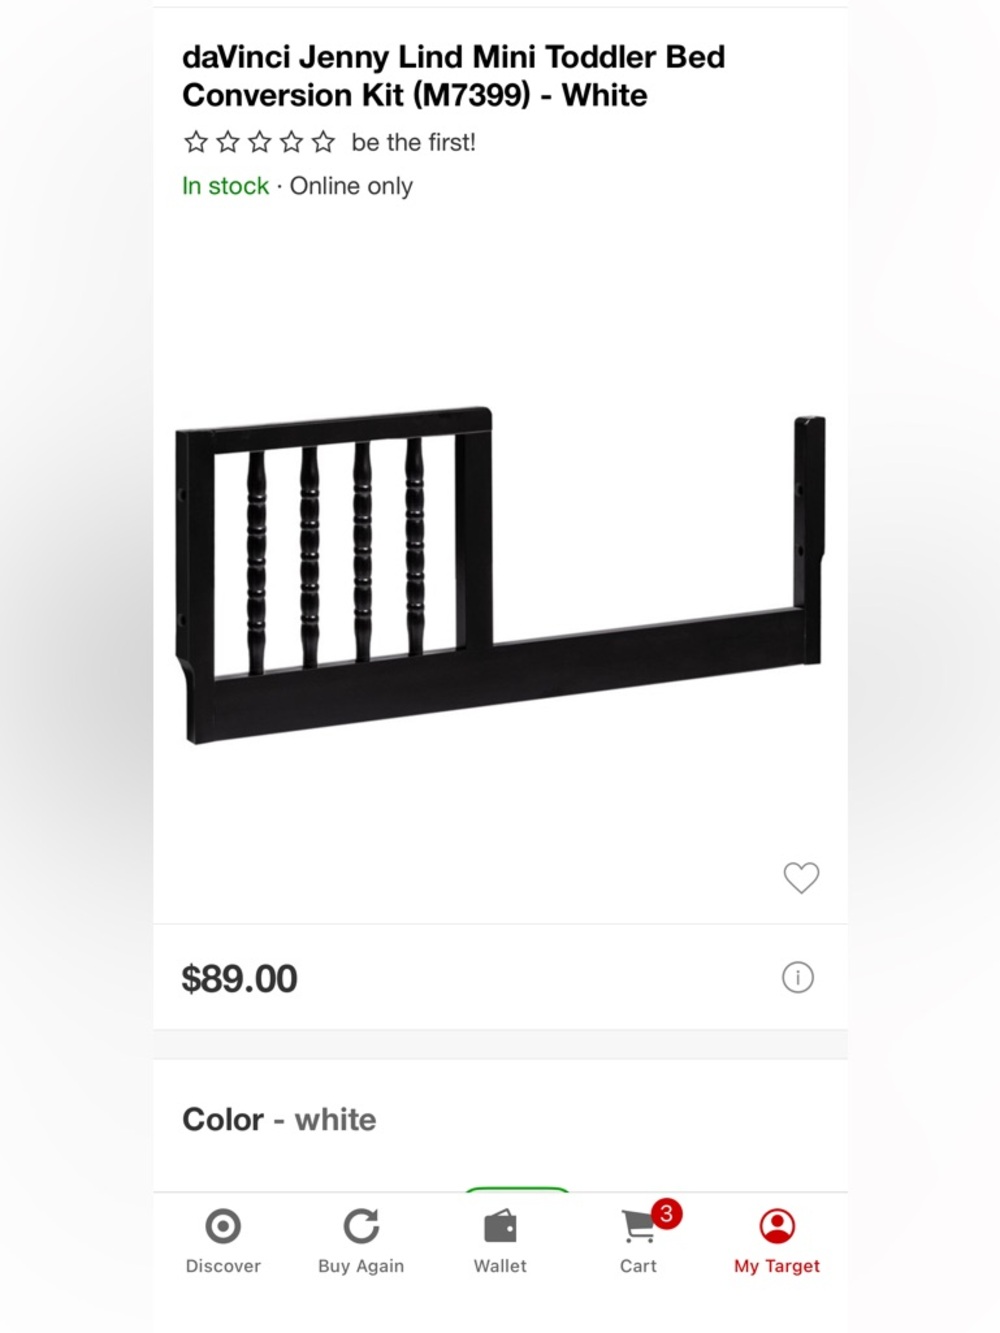Open the Wallet icon

pyautogui.click(x=500, y=1224)
